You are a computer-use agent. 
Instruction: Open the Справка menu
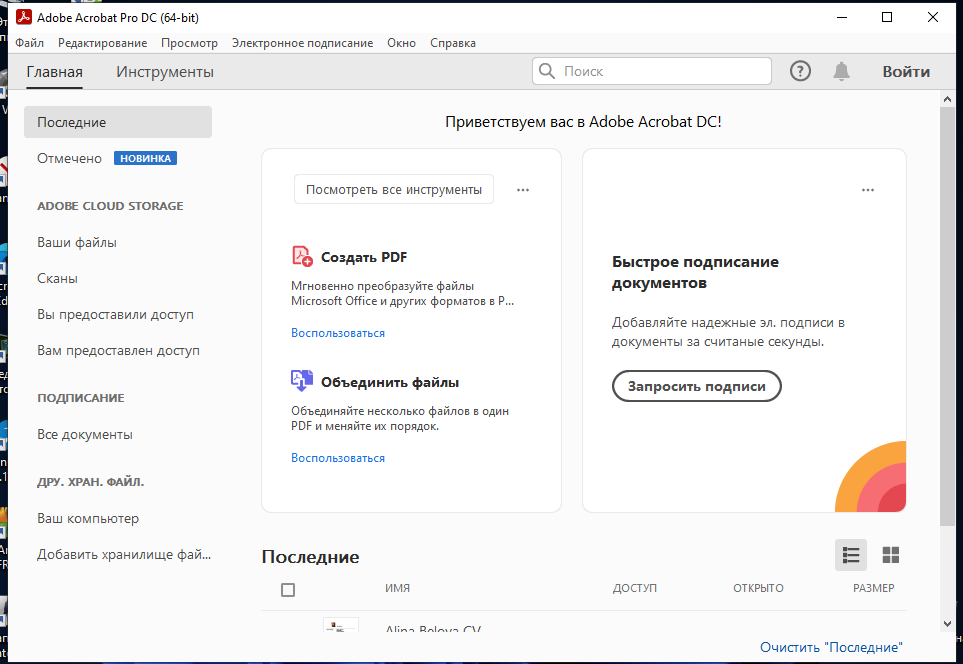453,43
